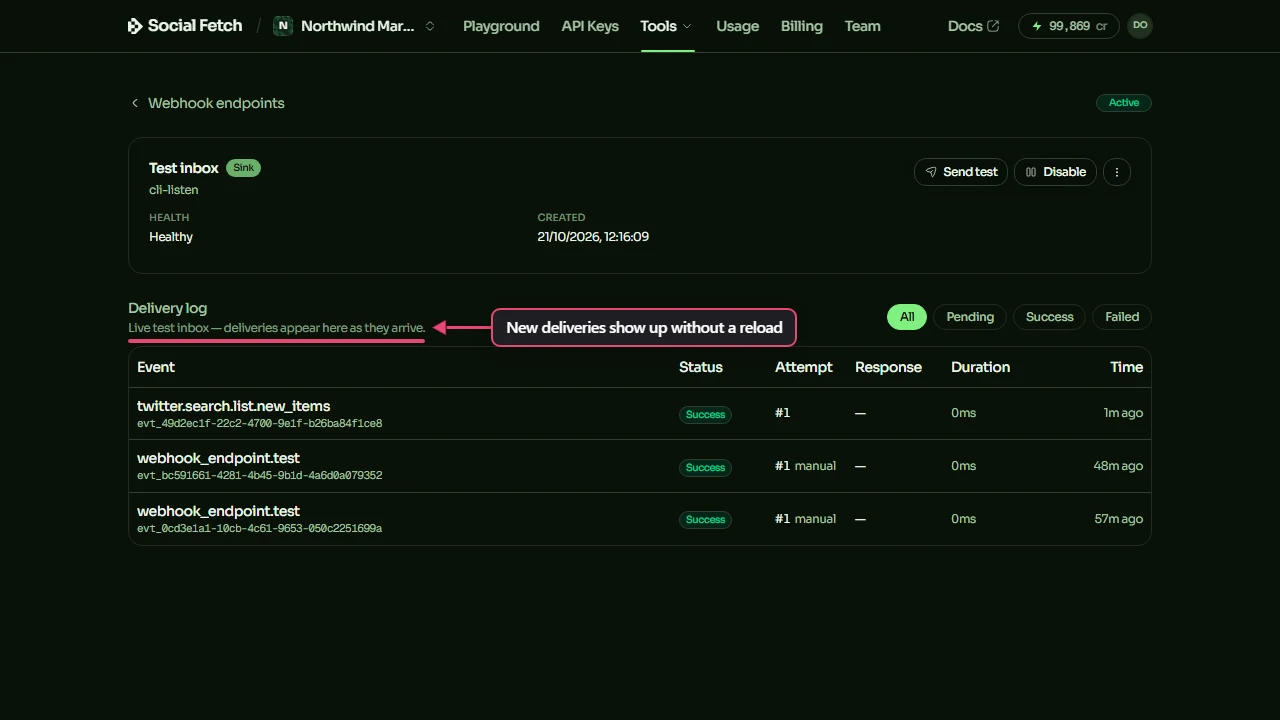Screen dimensions: 1280x720
Task: Click the Success badge in the 1m ago row
Action: (705, 414)
